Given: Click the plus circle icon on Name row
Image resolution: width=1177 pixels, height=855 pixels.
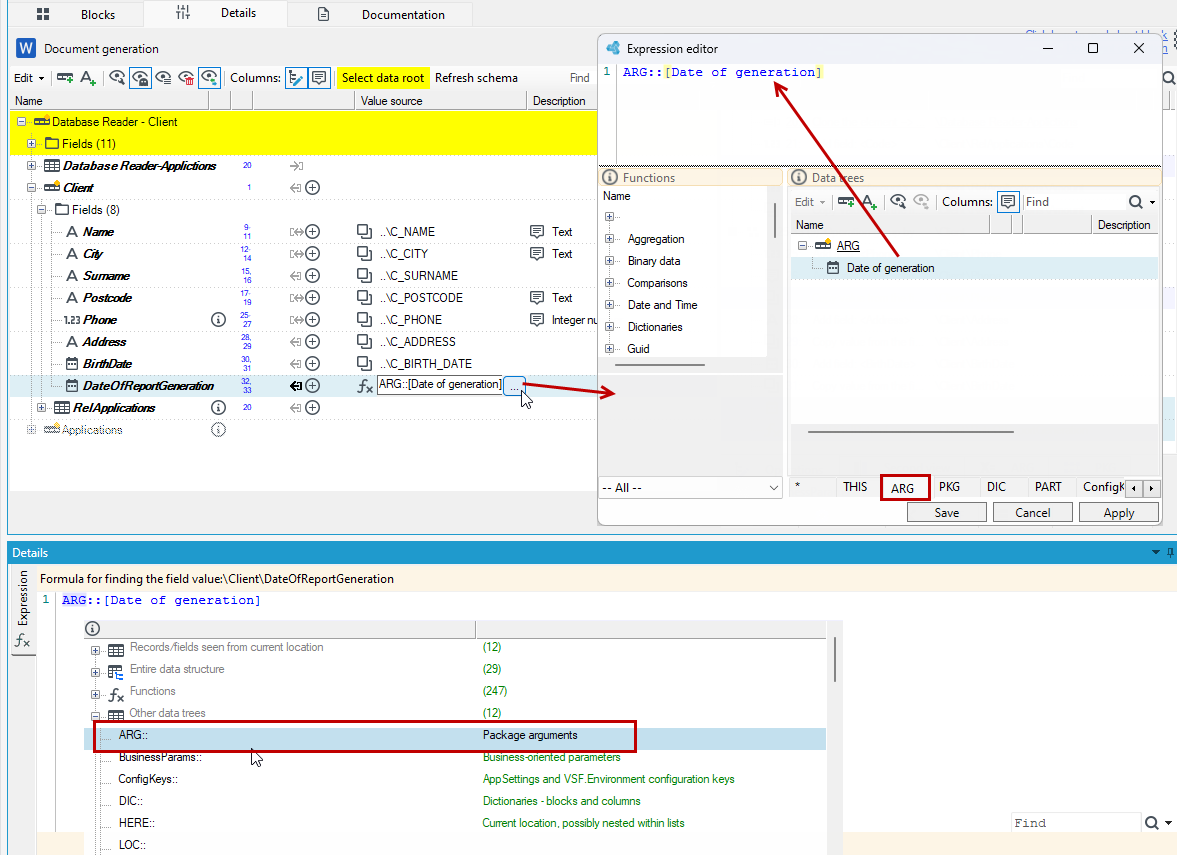Looking at the screenshot, I should (313, 232).
